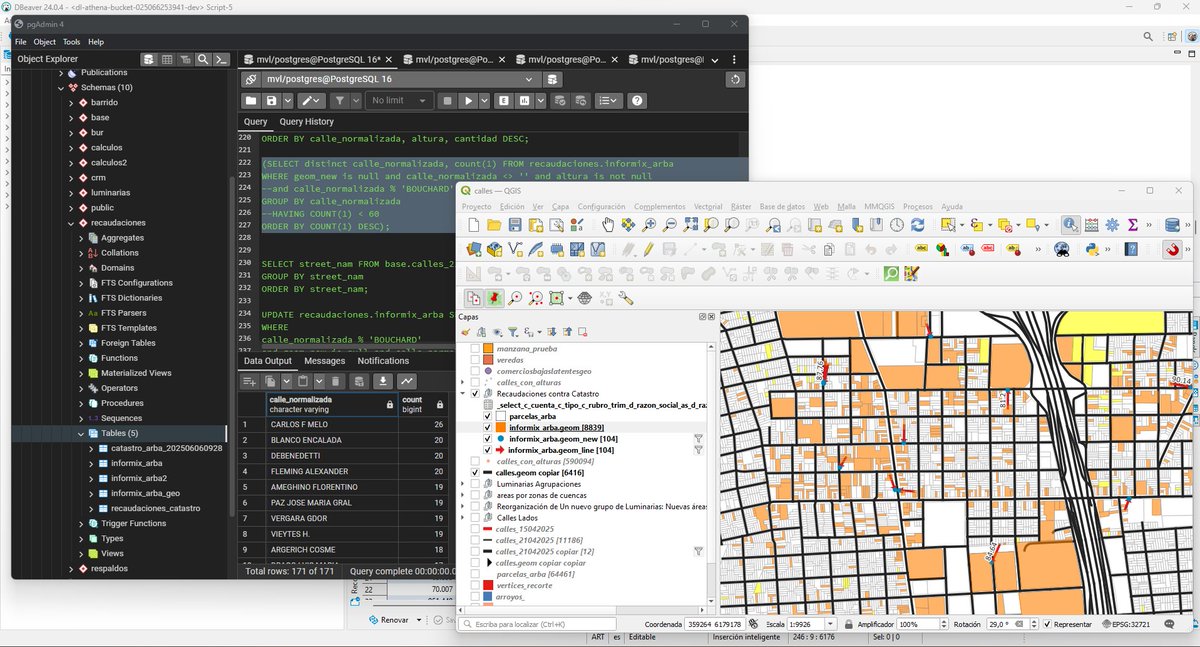Refresh the QGIS map canvas
The width and height of the screenshot is (1200, 647).
917,225
